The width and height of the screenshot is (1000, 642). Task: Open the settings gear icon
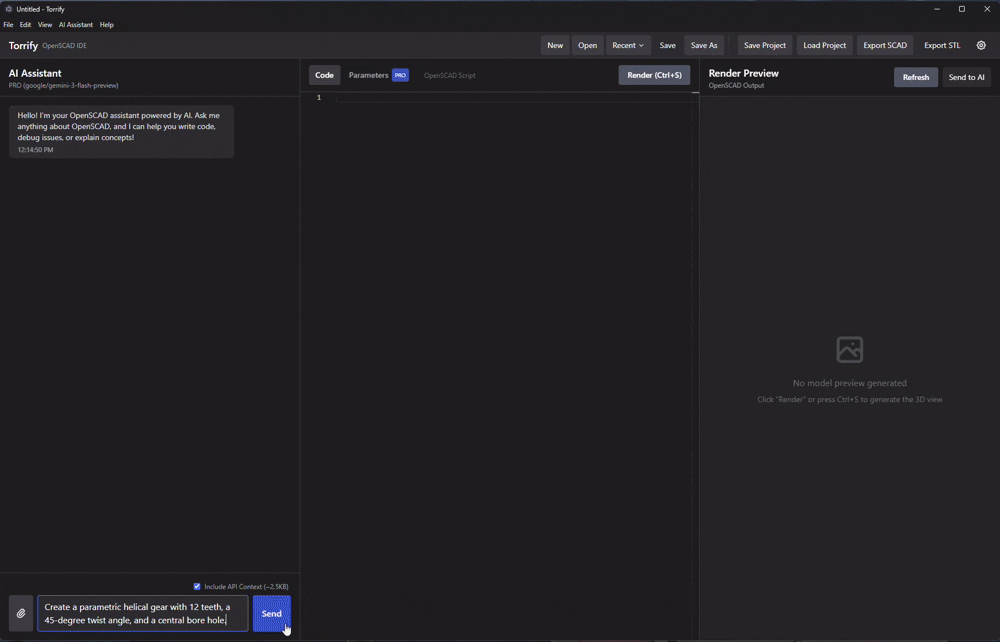pyautogui.click(x=981, y=45)
